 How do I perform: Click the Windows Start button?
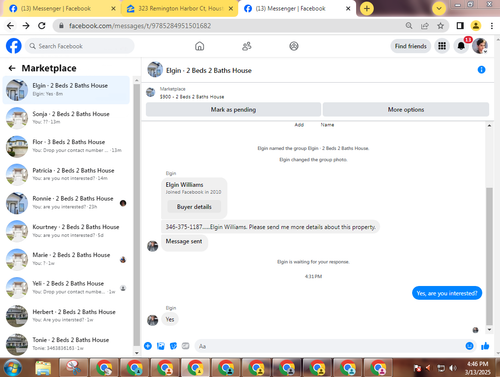tap(12, 368)
